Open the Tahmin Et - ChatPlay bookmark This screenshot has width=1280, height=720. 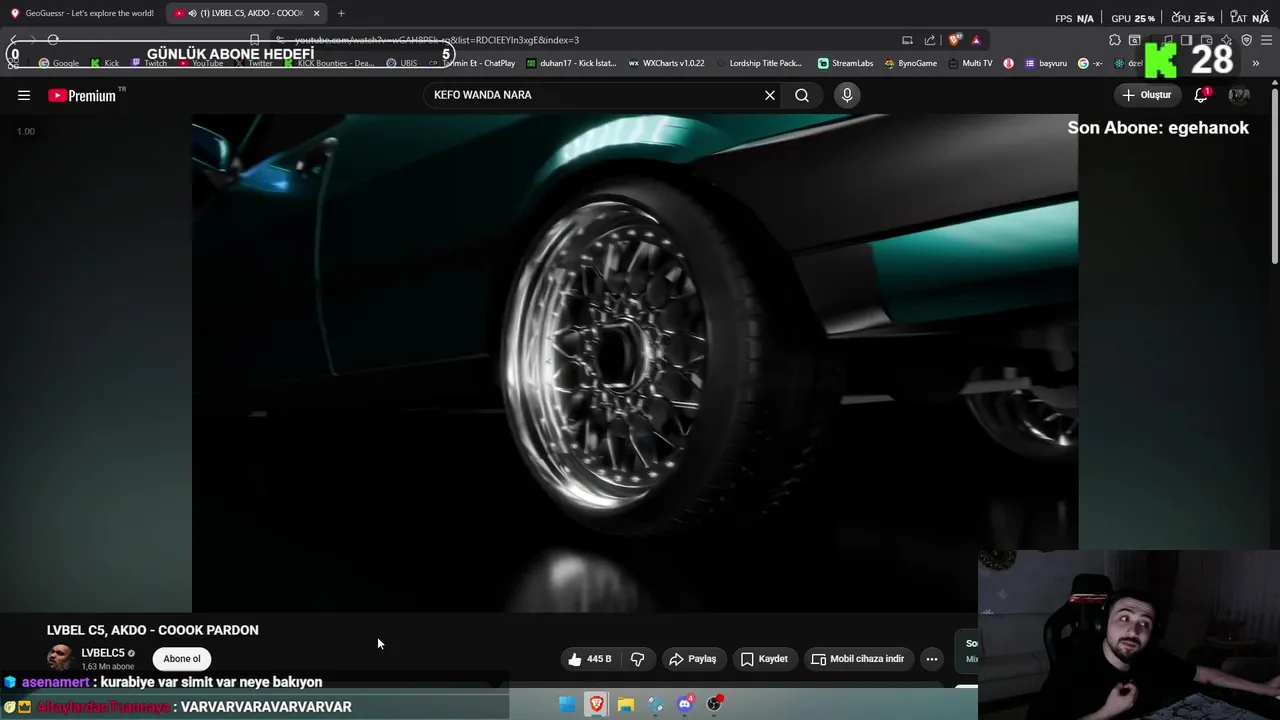[472, 63]
